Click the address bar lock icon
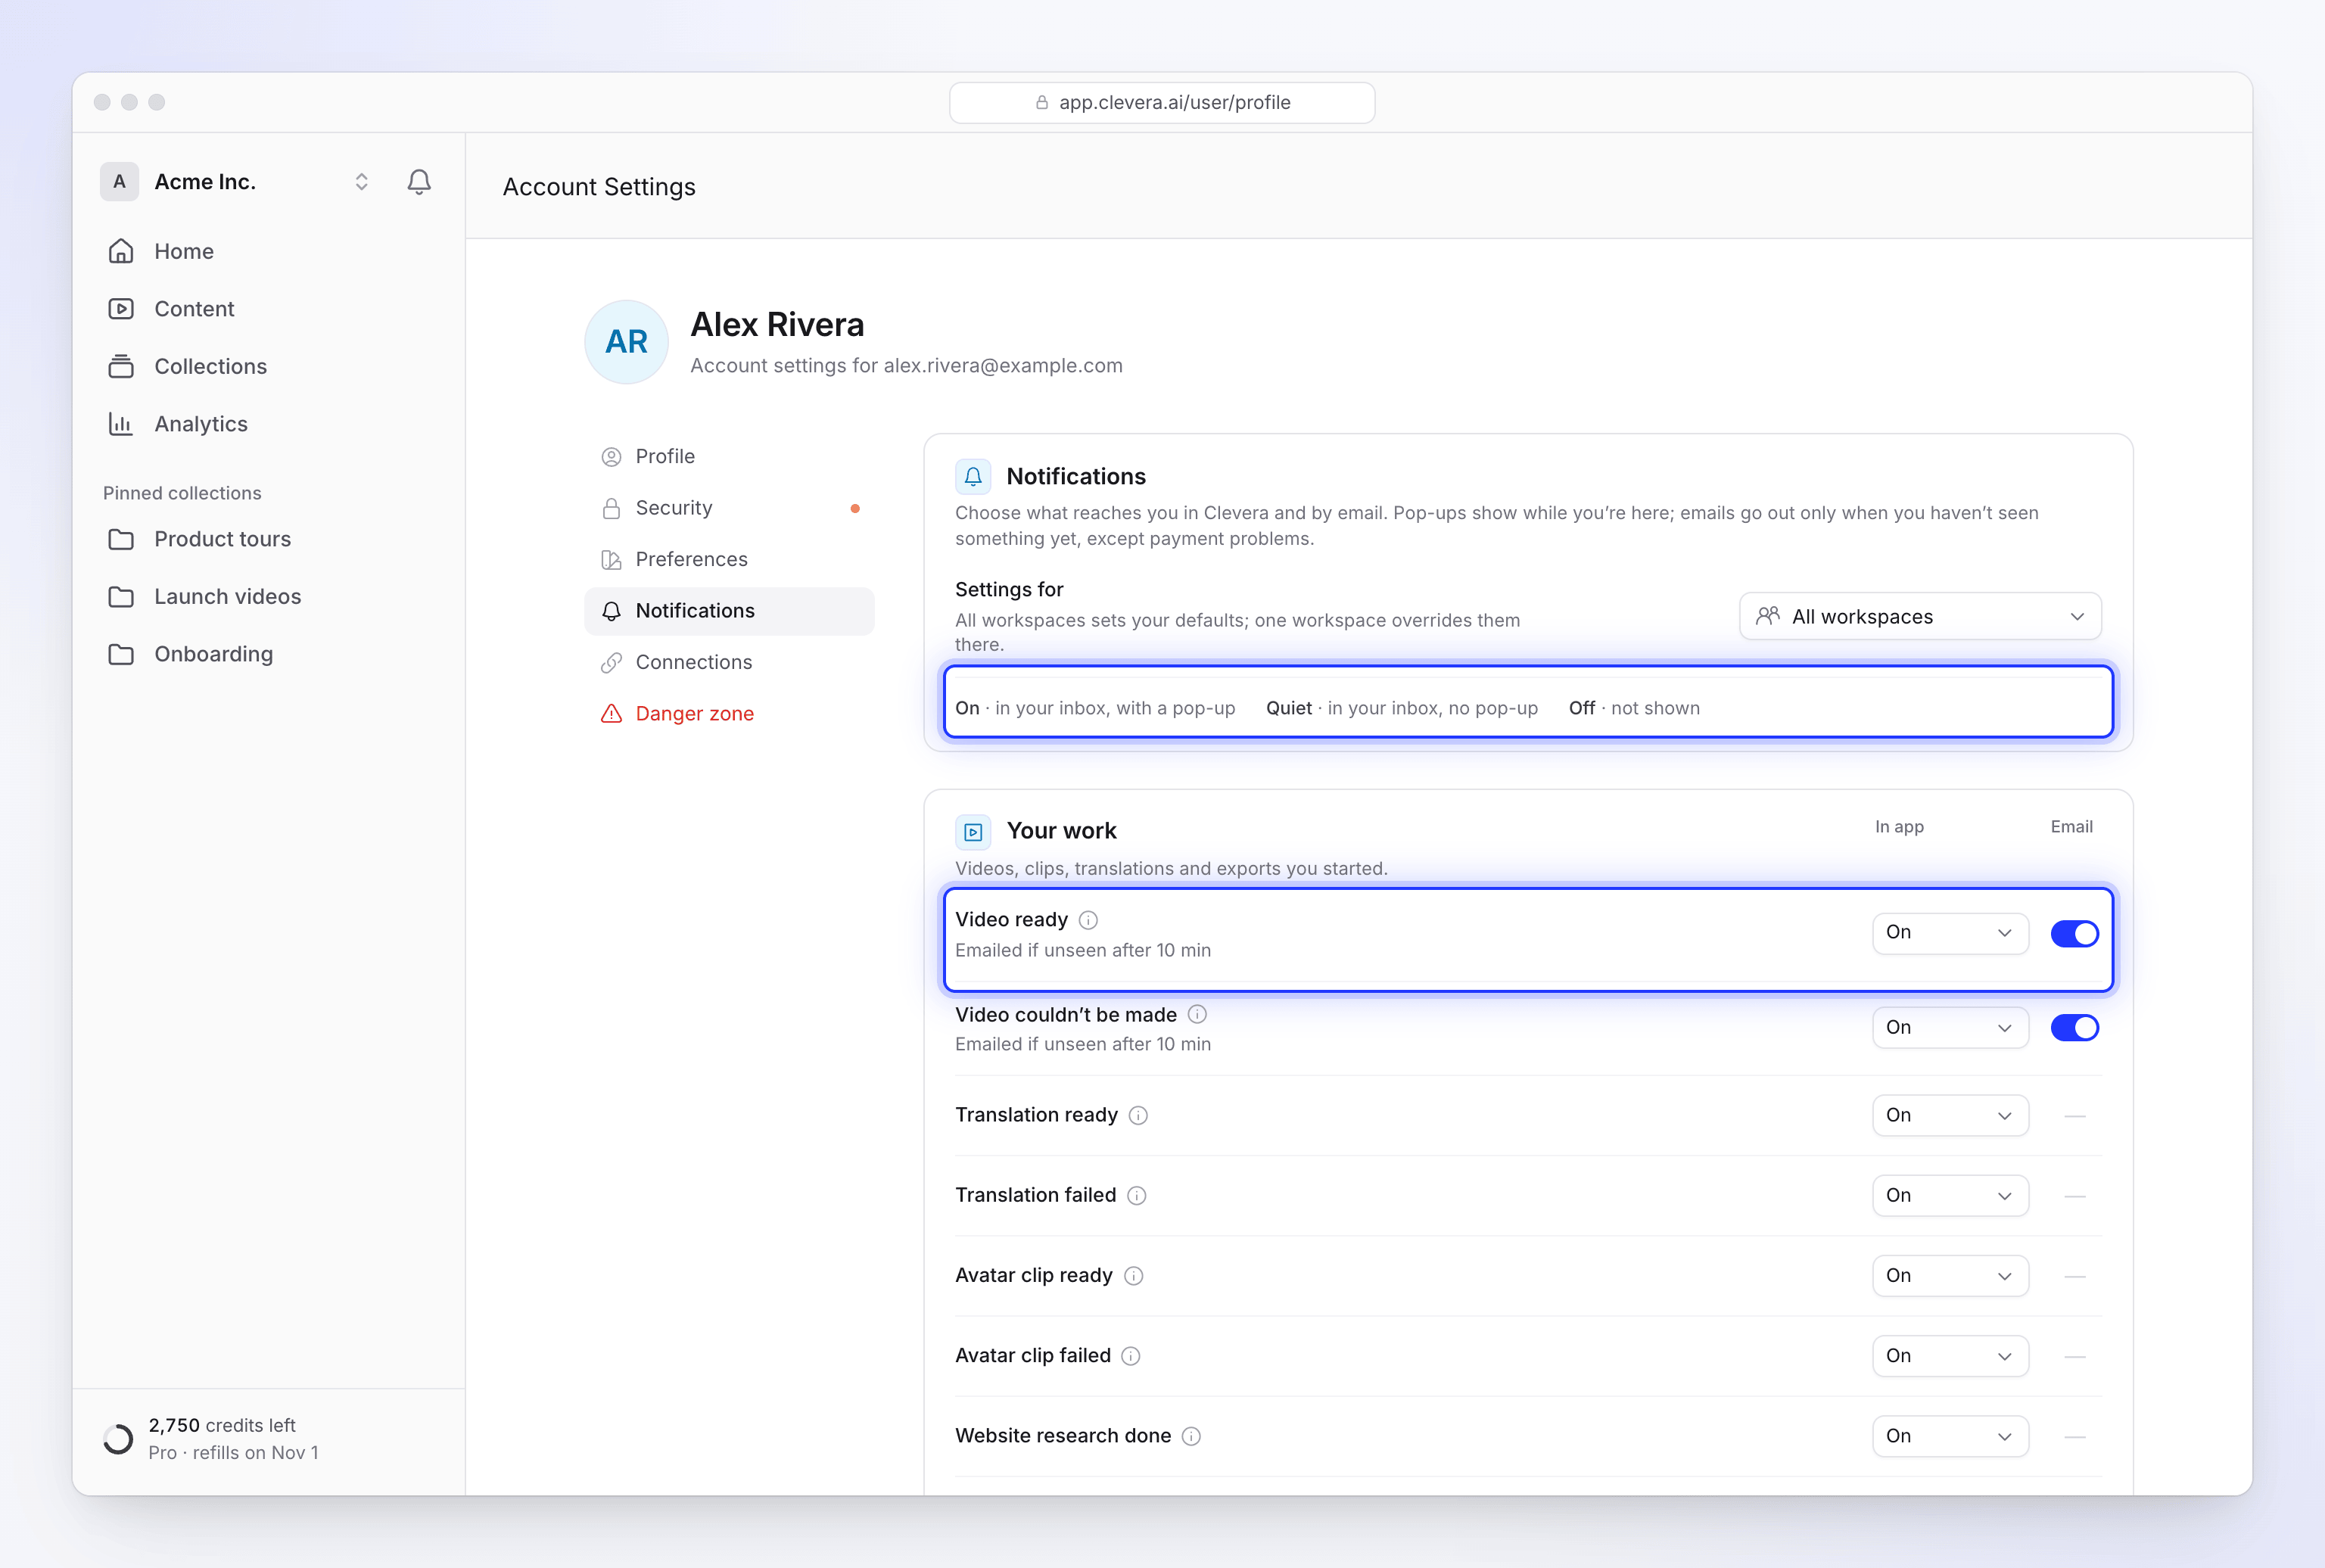 tap(1042, 102)
